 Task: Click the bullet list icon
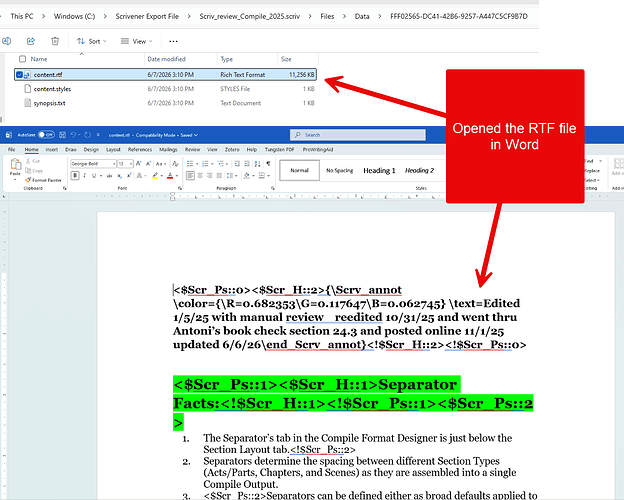(190, 164)
